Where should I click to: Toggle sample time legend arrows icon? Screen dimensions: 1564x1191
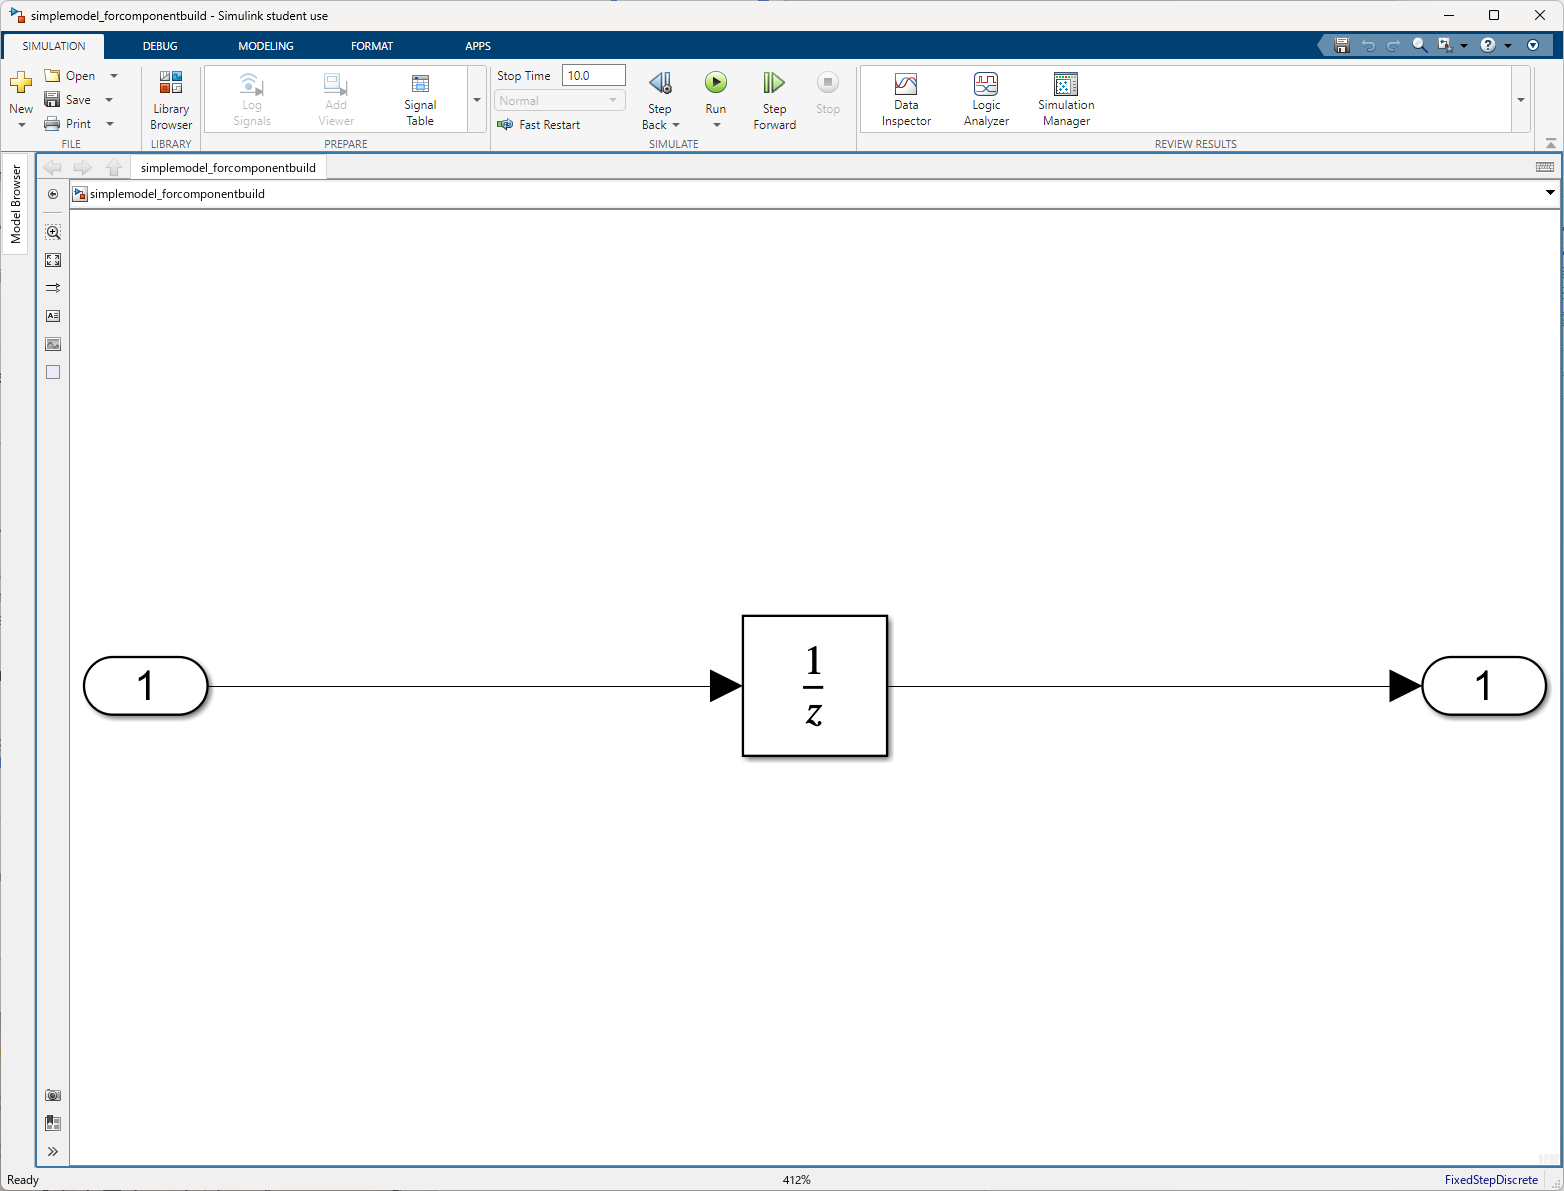point(53,288)
